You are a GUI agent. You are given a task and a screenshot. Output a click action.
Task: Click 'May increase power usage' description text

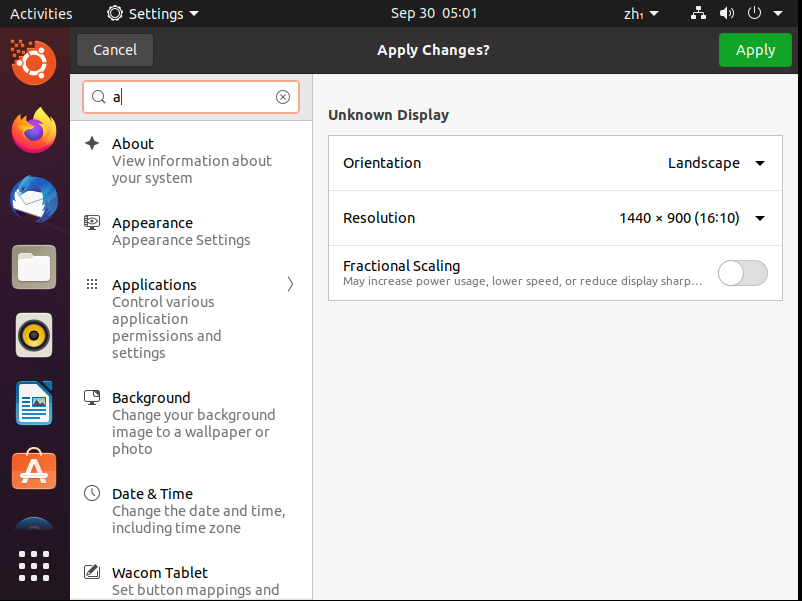(x=522, y=281)
